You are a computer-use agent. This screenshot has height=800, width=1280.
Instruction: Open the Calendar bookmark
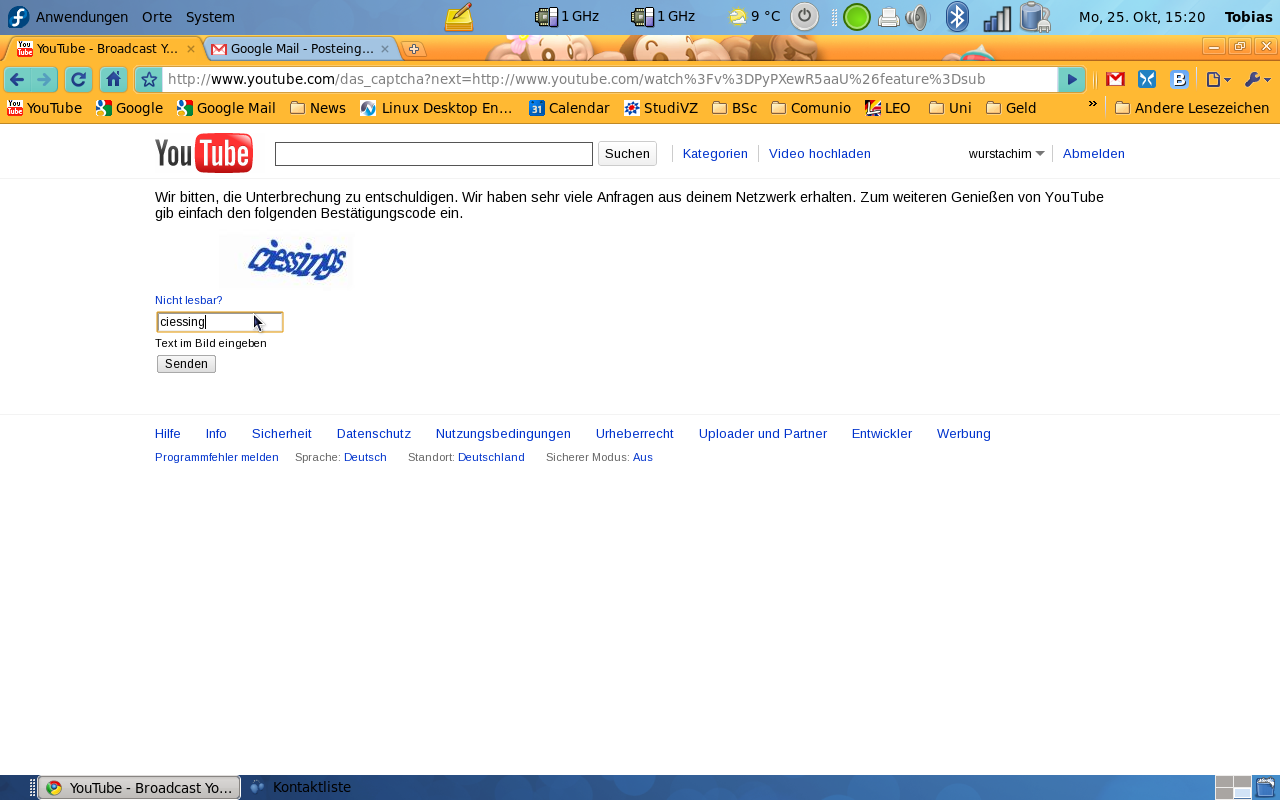coord(569,108)
